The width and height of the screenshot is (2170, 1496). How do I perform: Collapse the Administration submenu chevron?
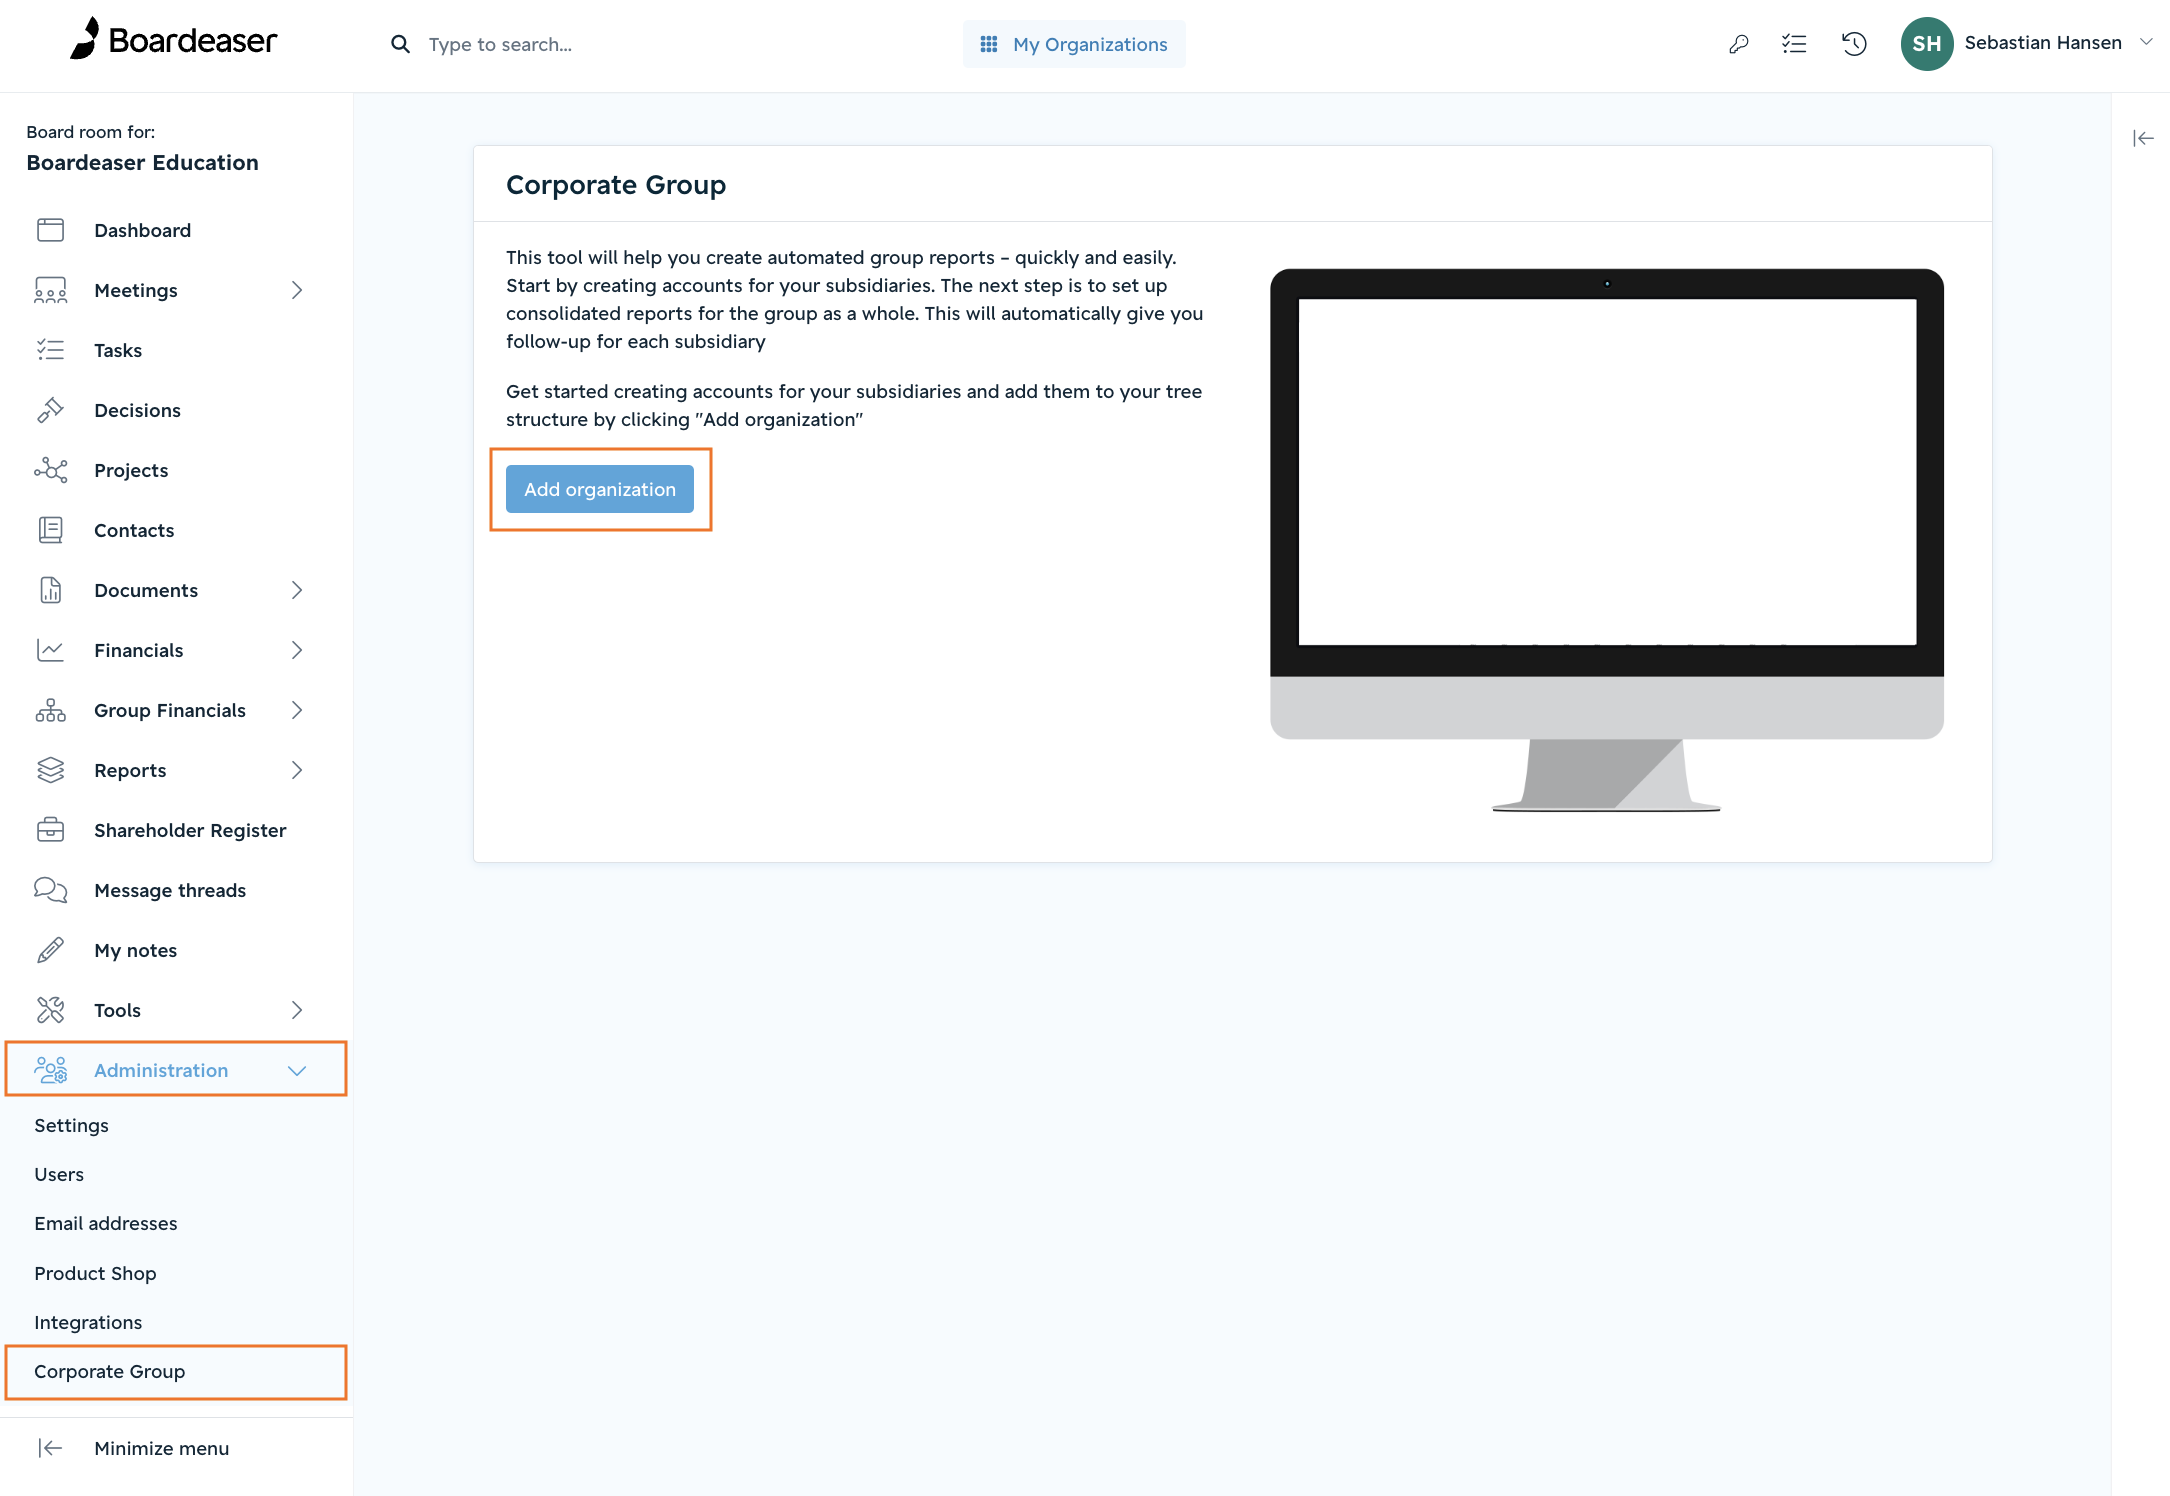tap(297, 1071)
